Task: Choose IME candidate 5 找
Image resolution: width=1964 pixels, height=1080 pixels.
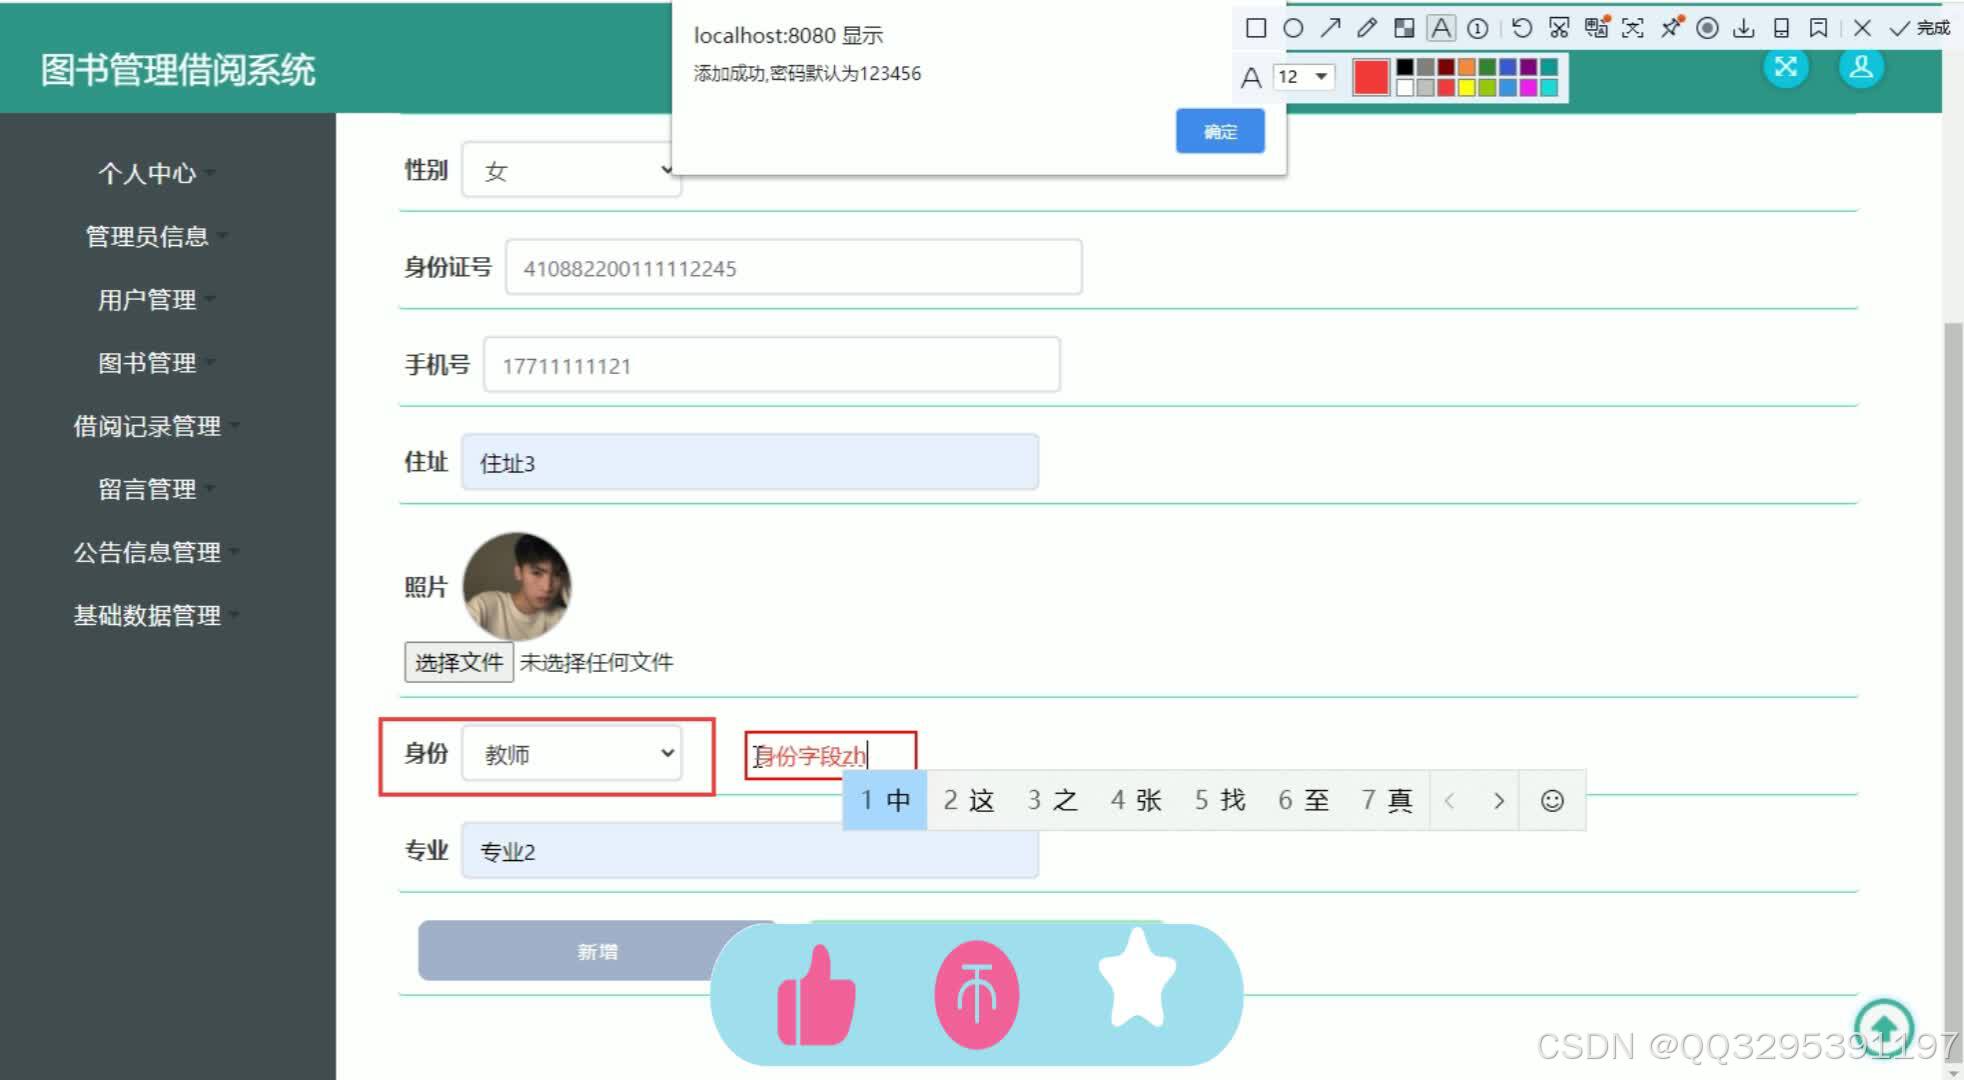Action: [1220, 800]
